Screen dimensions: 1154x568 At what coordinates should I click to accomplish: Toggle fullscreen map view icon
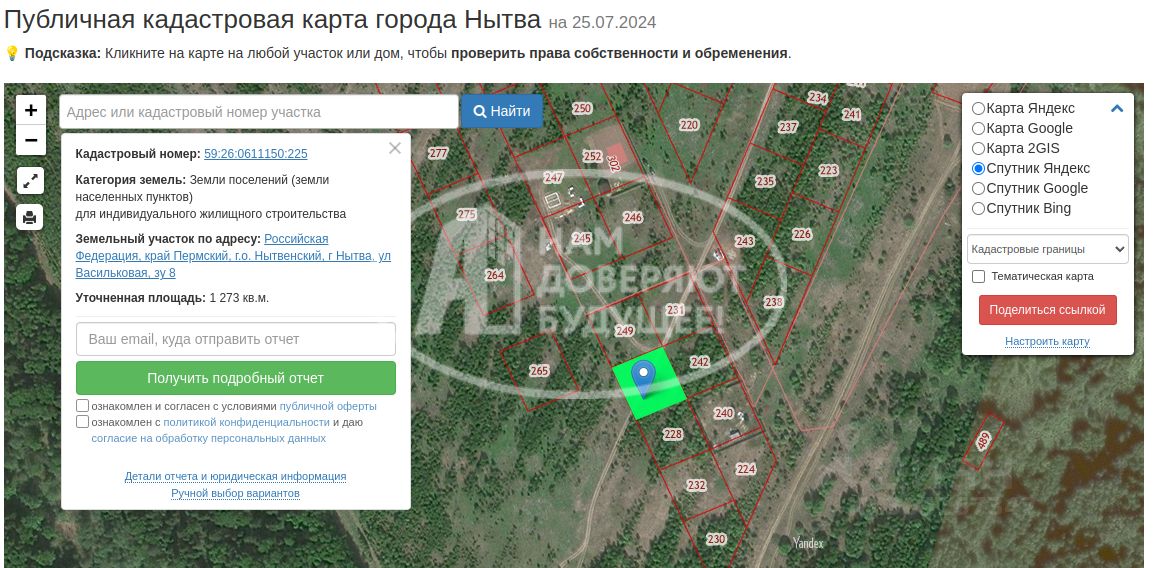(30, 180)
